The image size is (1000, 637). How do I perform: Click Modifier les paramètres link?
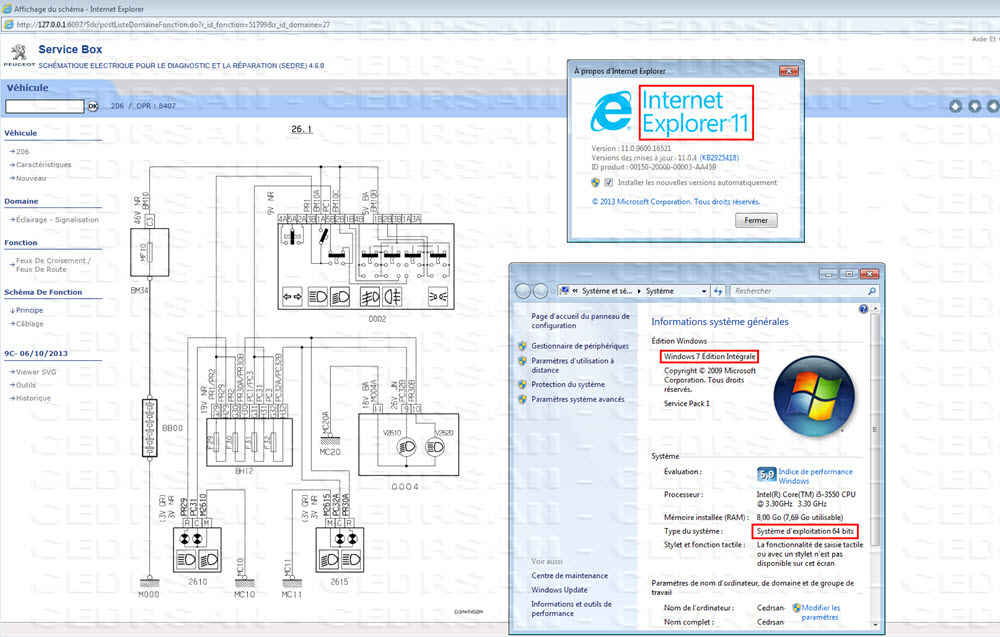coord(821,613)
